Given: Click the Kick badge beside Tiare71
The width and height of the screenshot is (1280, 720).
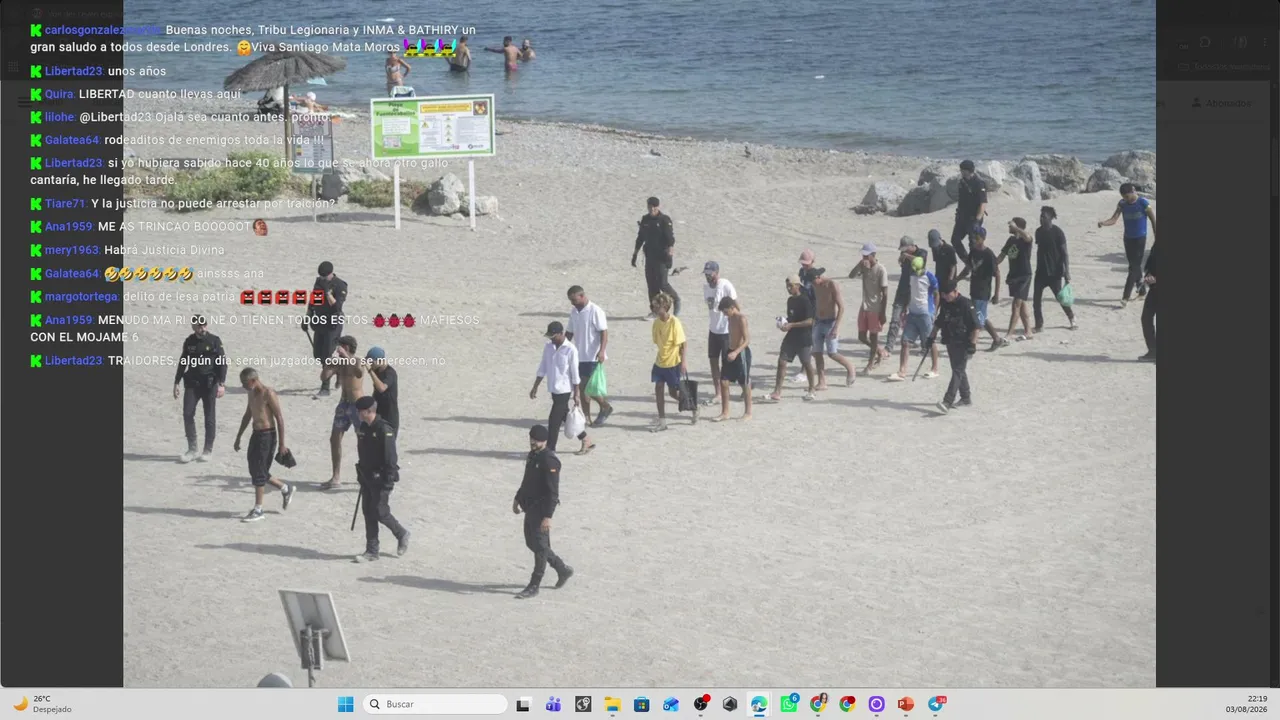Looking at the screenshot, I should [36, 203].
